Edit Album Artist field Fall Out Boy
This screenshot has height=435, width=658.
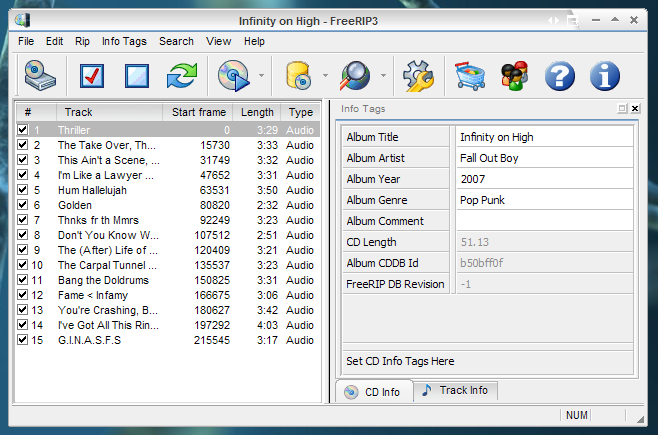point(544,158)
